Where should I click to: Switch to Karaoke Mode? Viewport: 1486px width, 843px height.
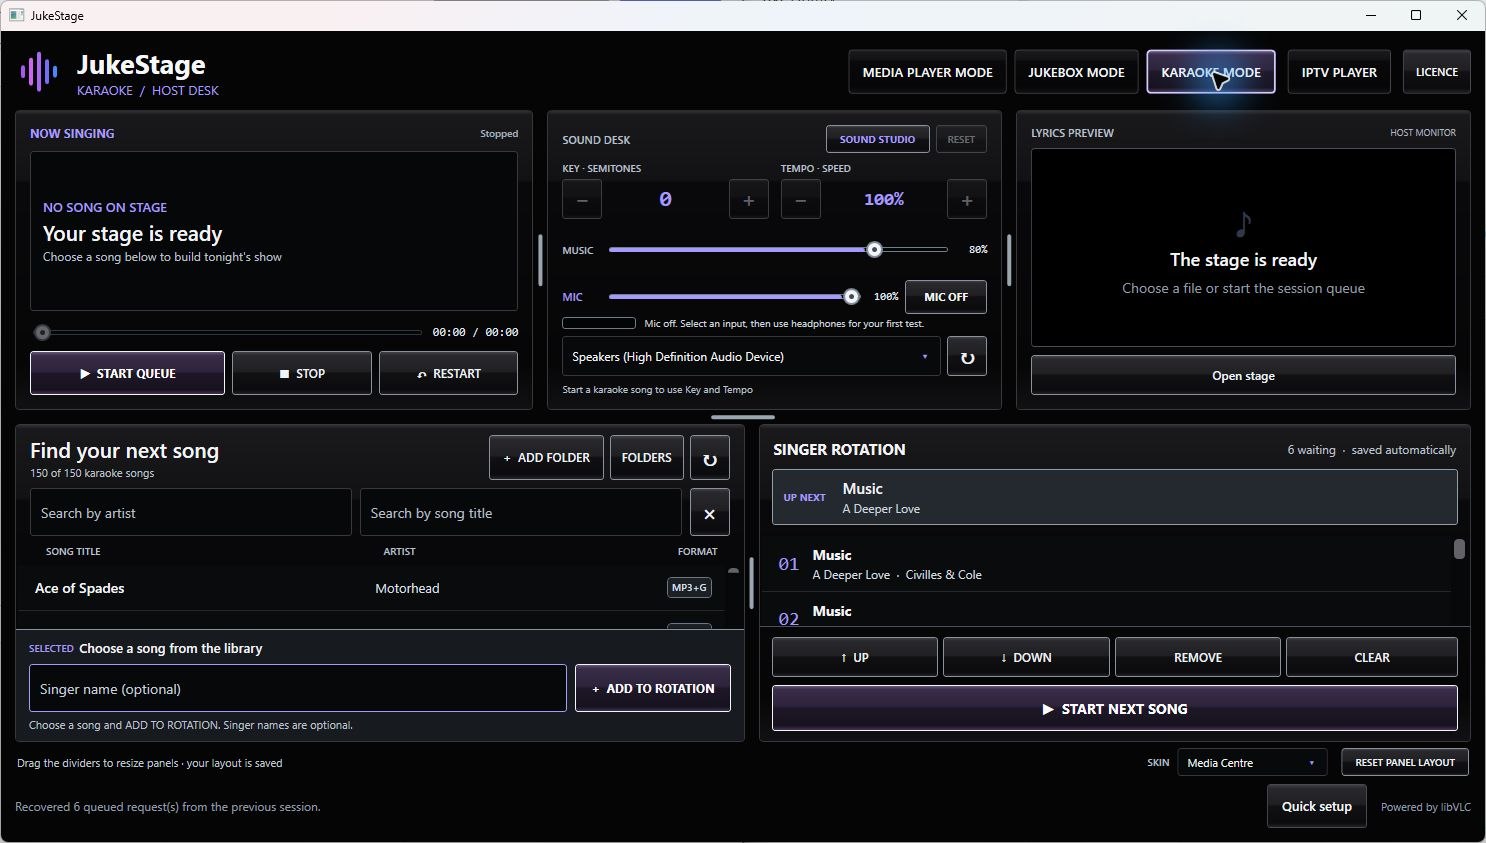[1211, 72]
